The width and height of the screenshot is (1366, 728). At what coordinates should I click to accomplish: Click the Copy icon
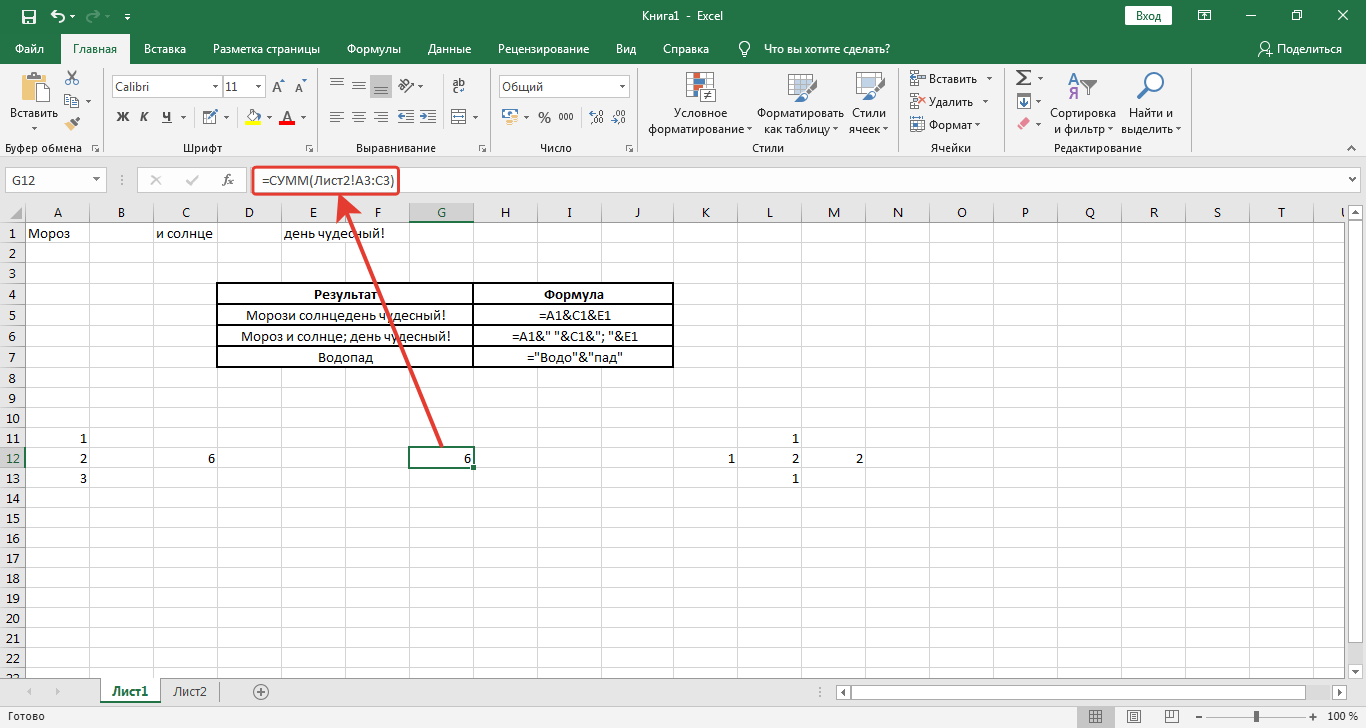[x=72, y=101]
